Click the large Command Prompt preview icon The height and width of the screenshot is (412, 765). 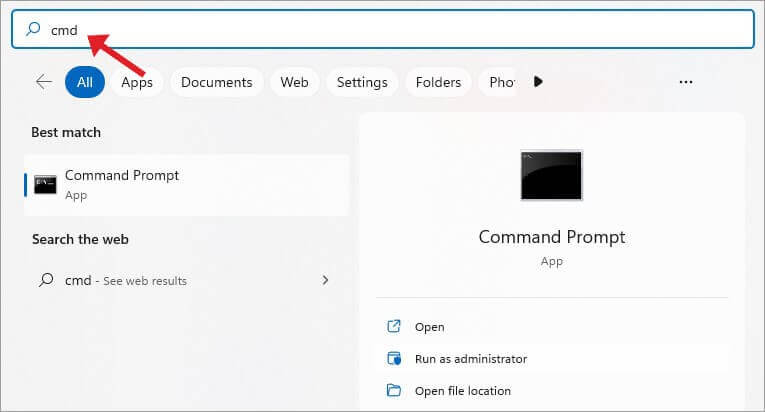pyautogui.click(x=551, y=175)
